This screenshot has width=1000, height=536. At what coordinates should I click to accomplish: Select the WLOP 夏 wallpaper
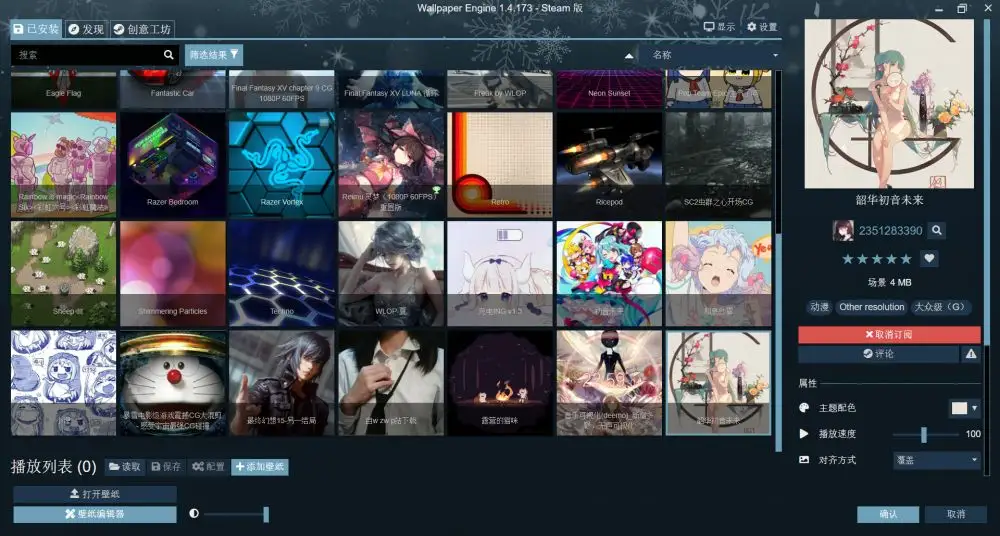coord(391,274)
